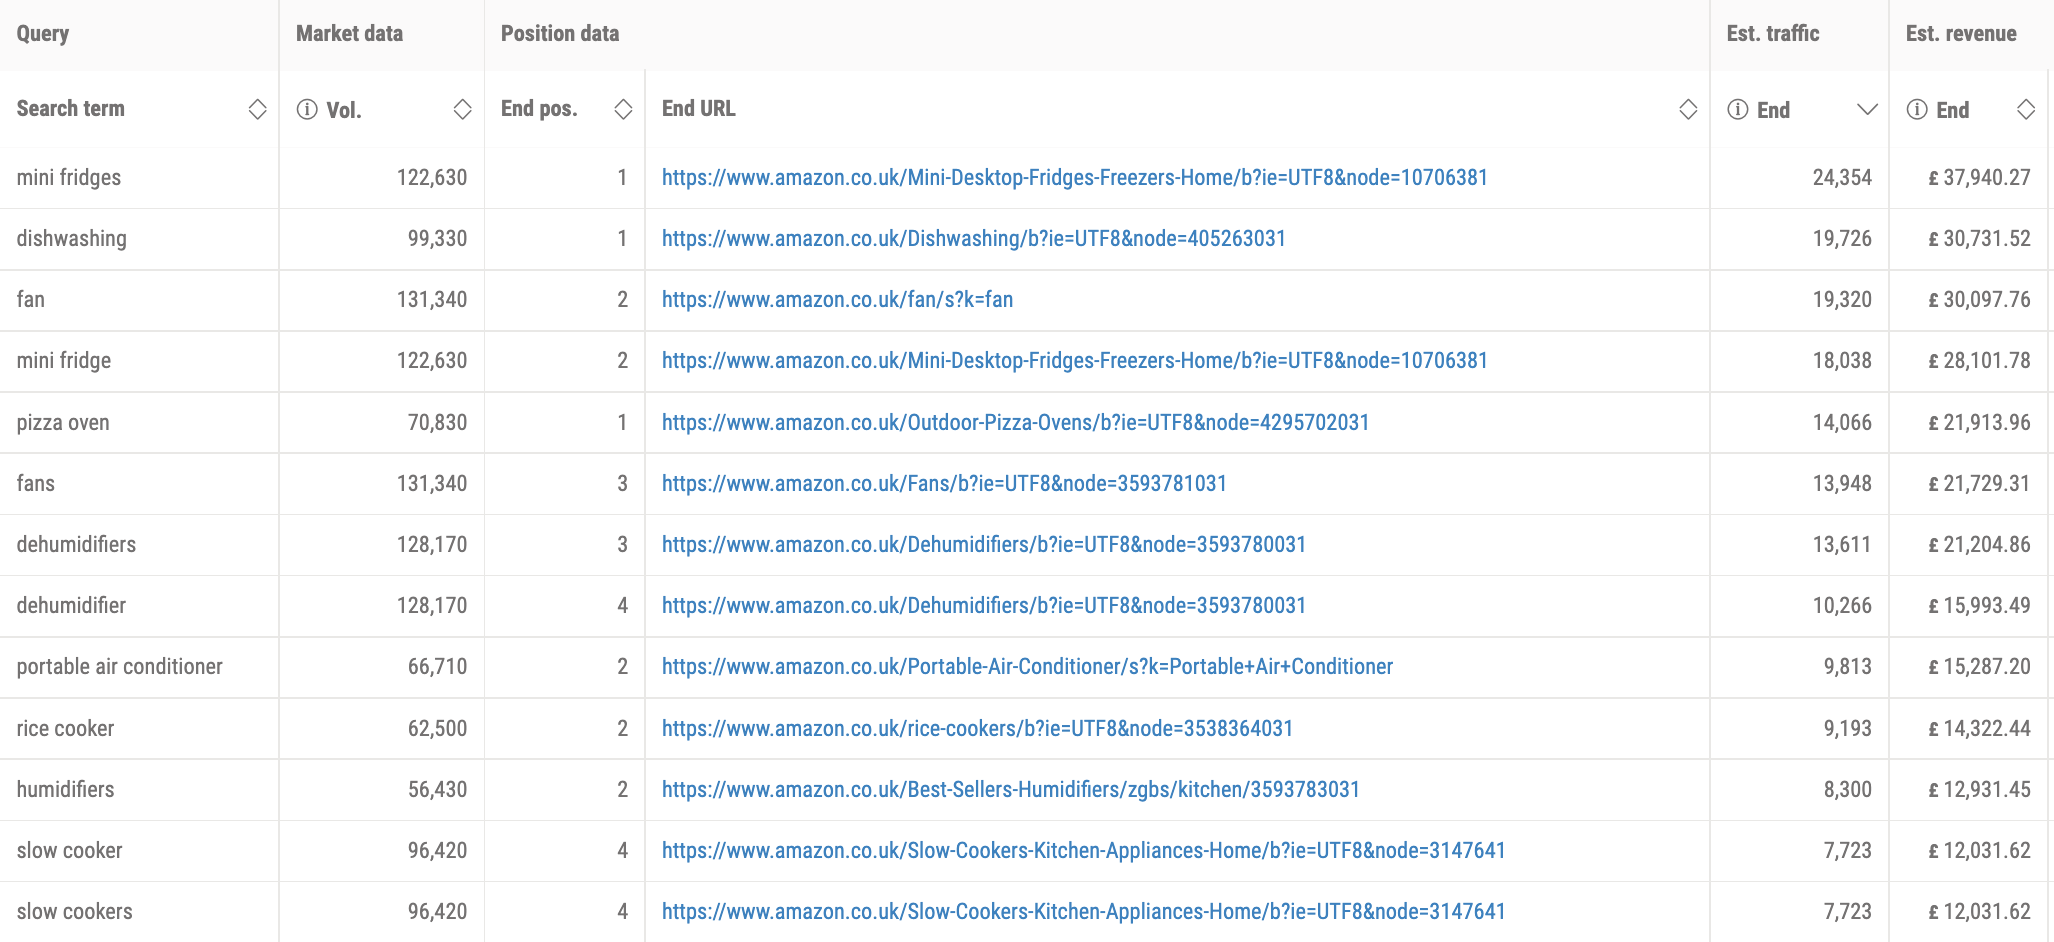Select the 'dishwashing' search term
2054x942 pixels.
click(x=72, y=239)
